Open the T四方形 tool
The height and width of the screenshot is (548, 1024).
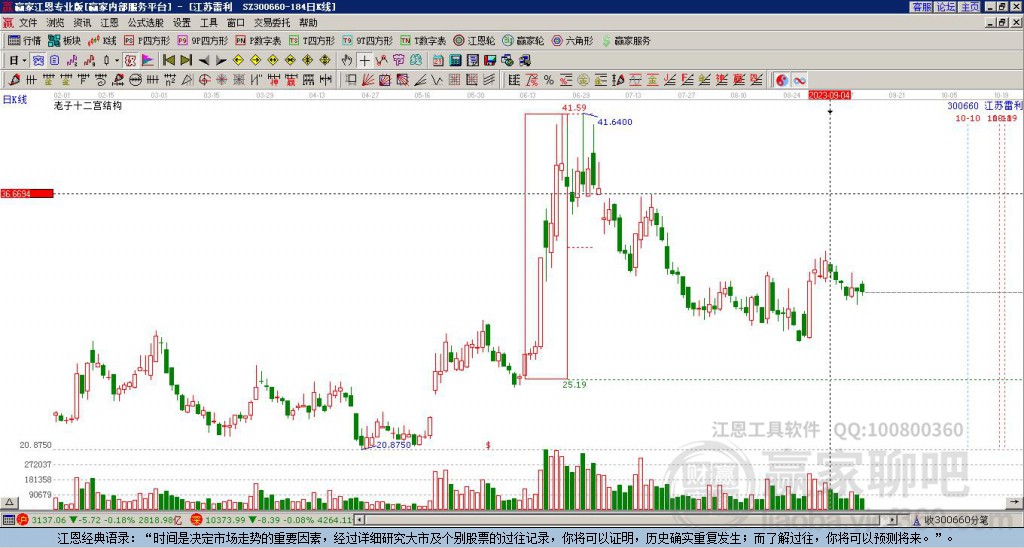tap(311, 40)
